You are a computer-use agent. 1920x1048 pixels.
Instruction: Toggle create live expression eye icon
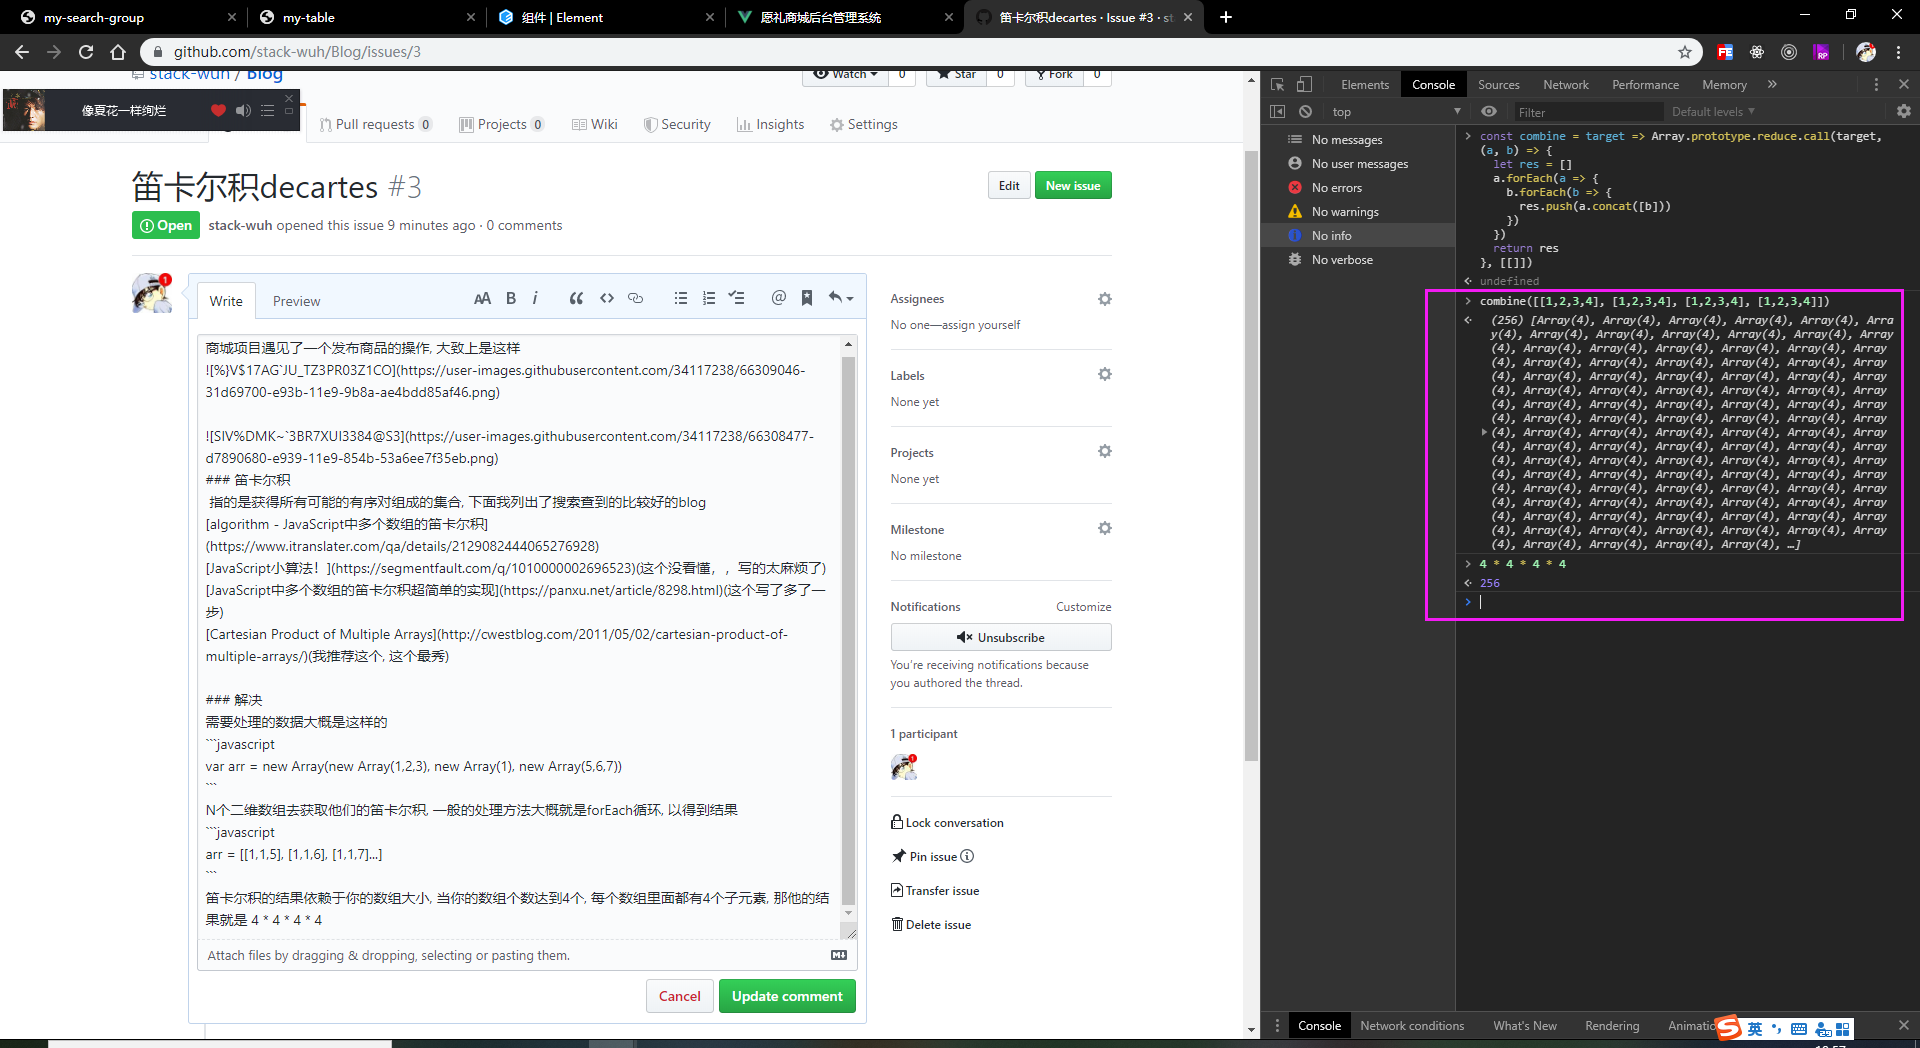[x=1489, y=112]
